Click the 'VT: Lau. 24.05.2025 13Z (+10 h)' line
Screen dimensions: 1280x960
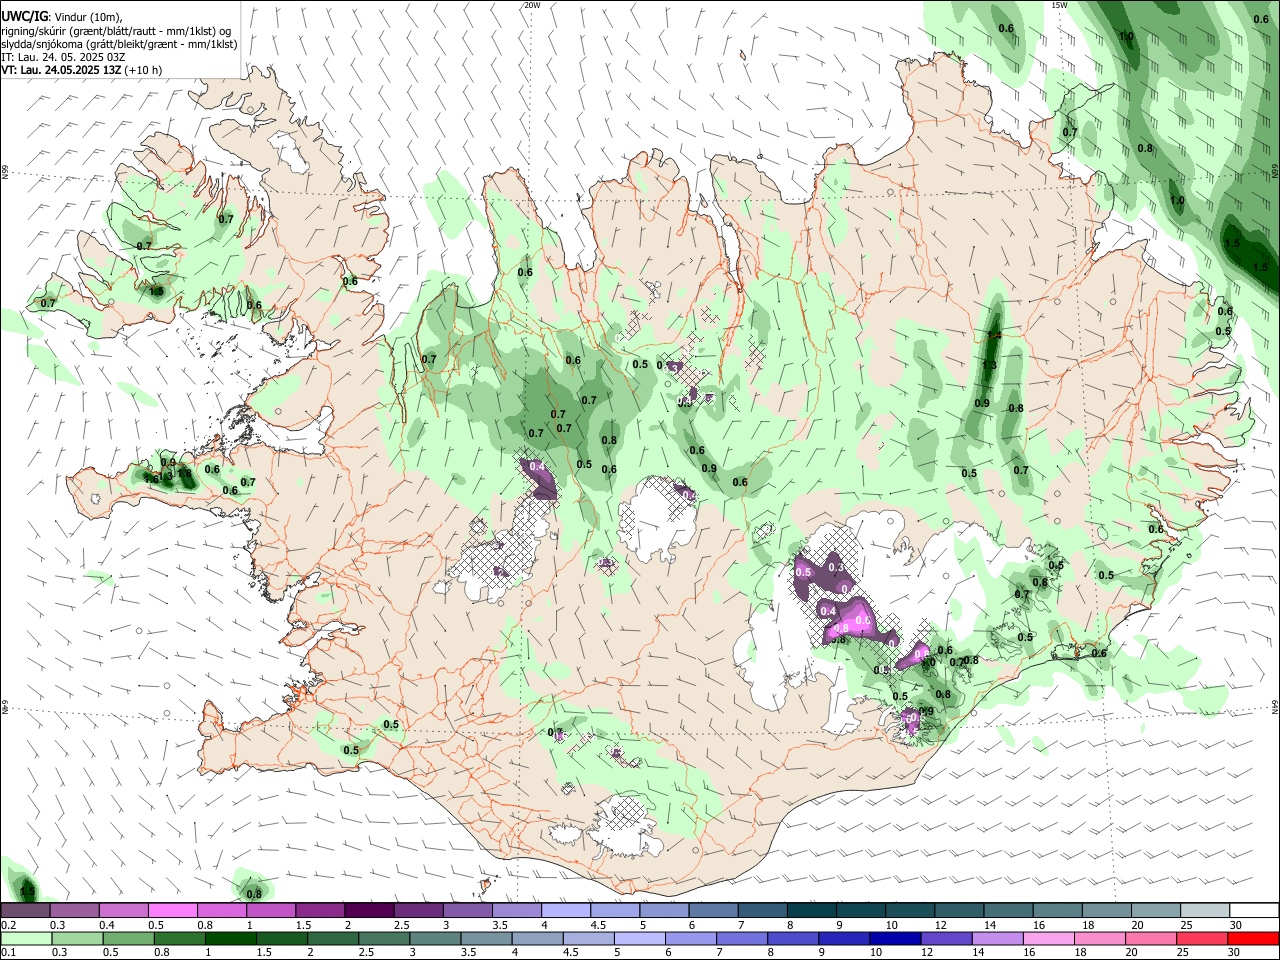pos(82,70)
